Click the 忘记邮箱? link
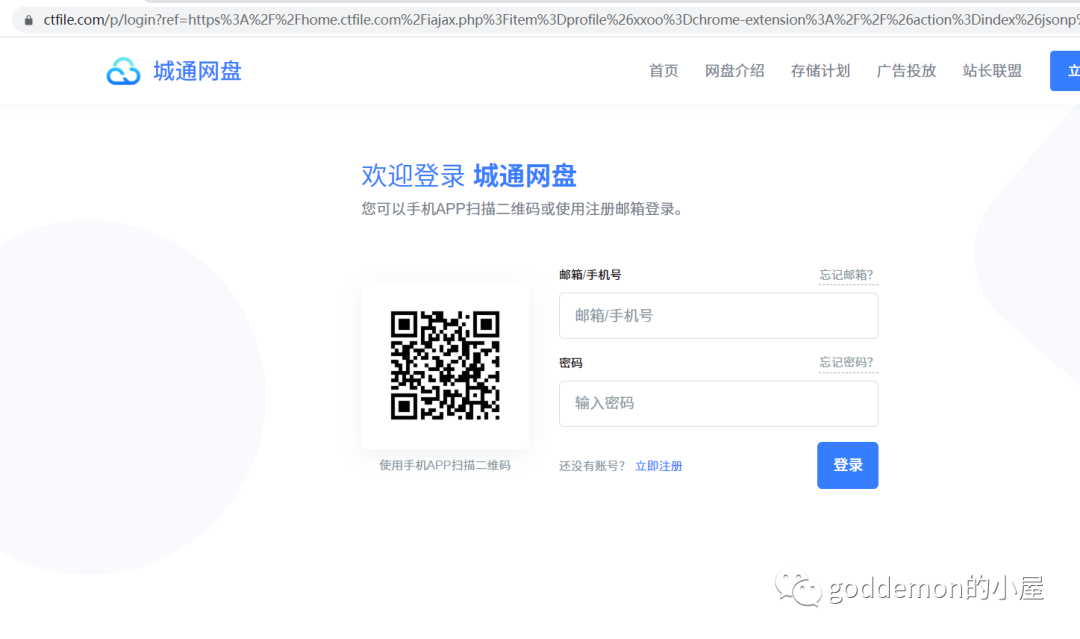The width and height of the screenshot is (1080, 639). point(847,275)
